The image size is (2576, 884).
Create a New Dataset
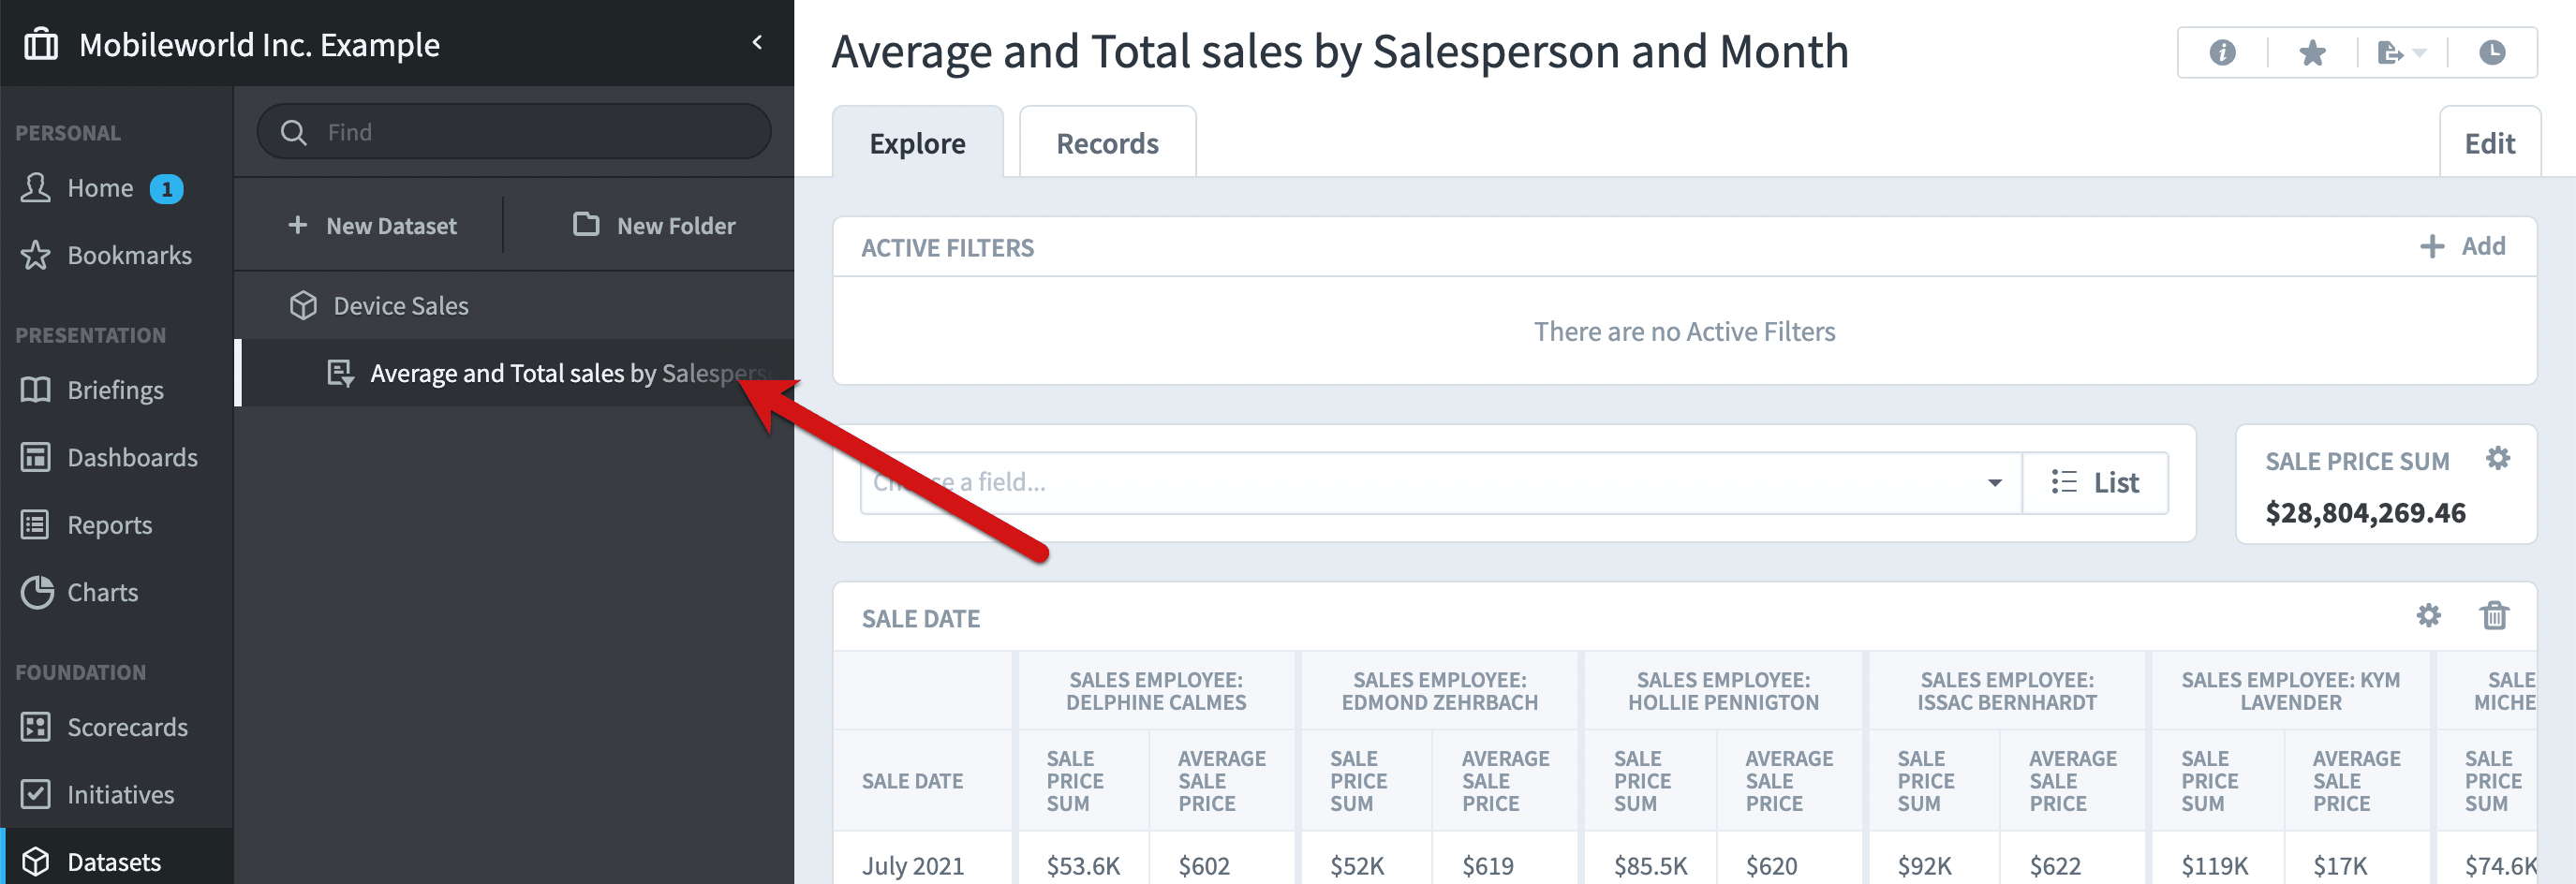372,225
